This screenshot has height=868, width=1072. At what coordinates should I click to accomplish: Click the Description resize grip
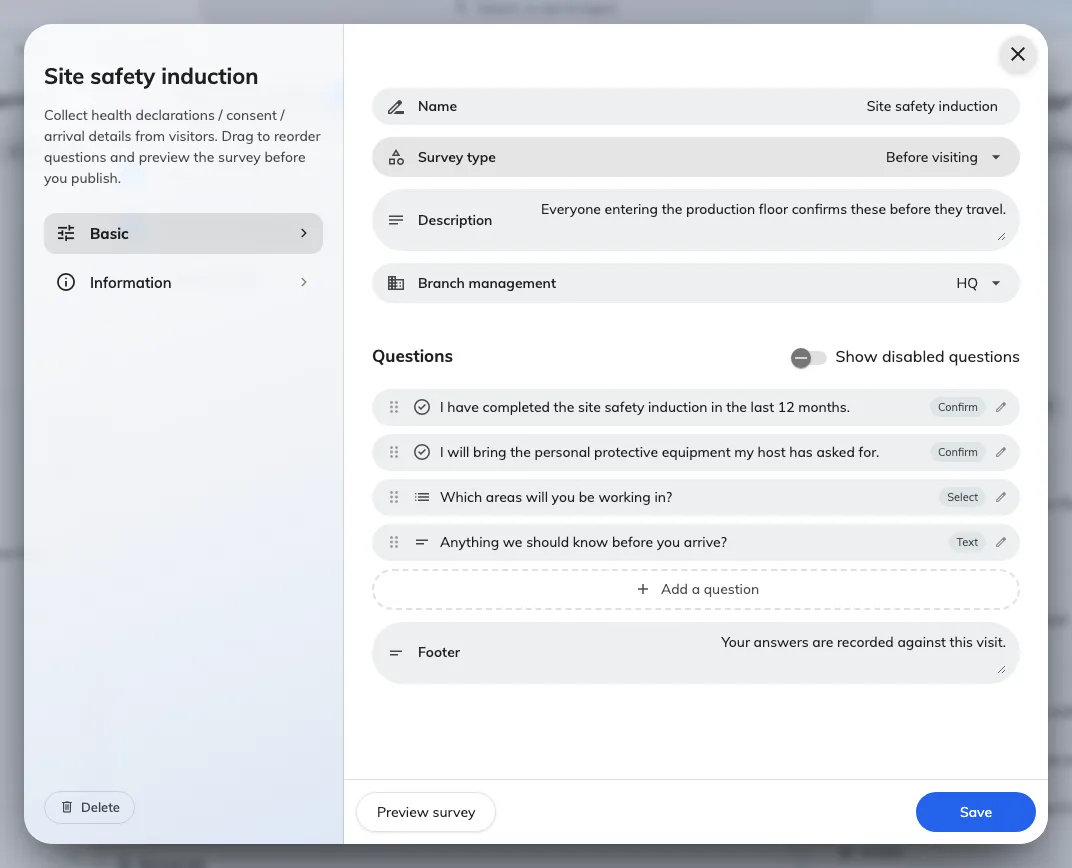point(1002,236)
